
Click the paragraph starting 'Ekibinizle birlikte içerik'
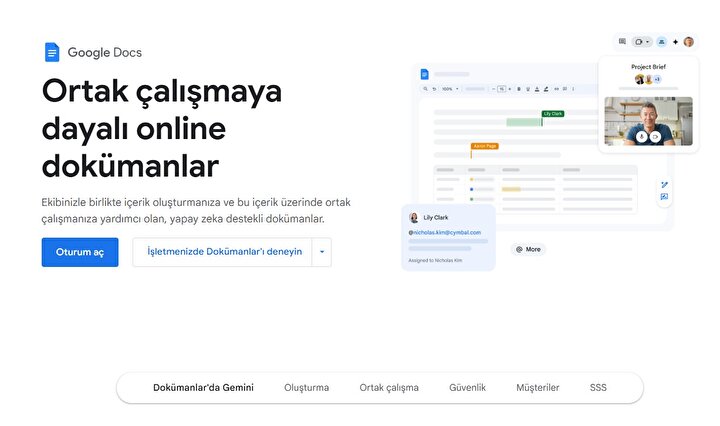coord(196,210)
